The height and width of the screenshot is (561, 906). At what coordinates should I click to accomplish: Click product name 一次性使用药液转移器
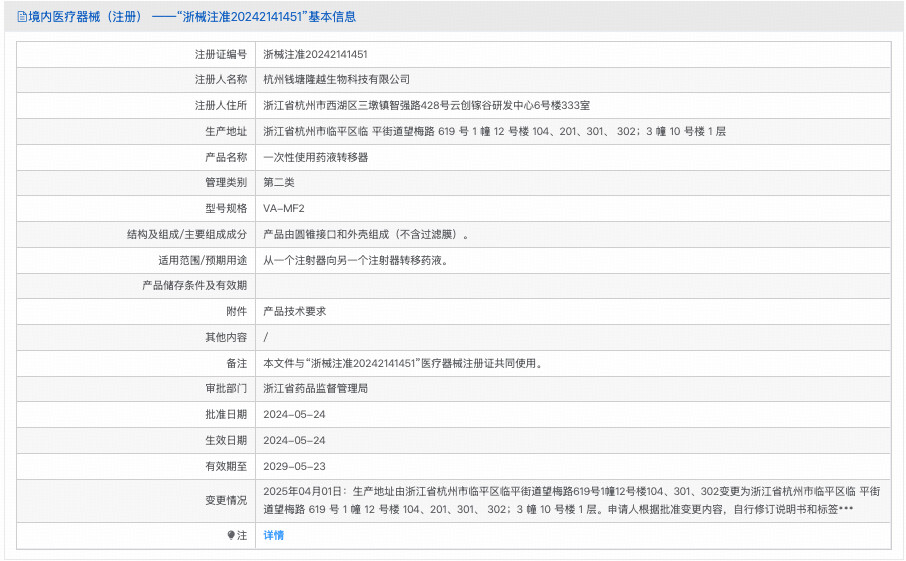pos(315,157)
